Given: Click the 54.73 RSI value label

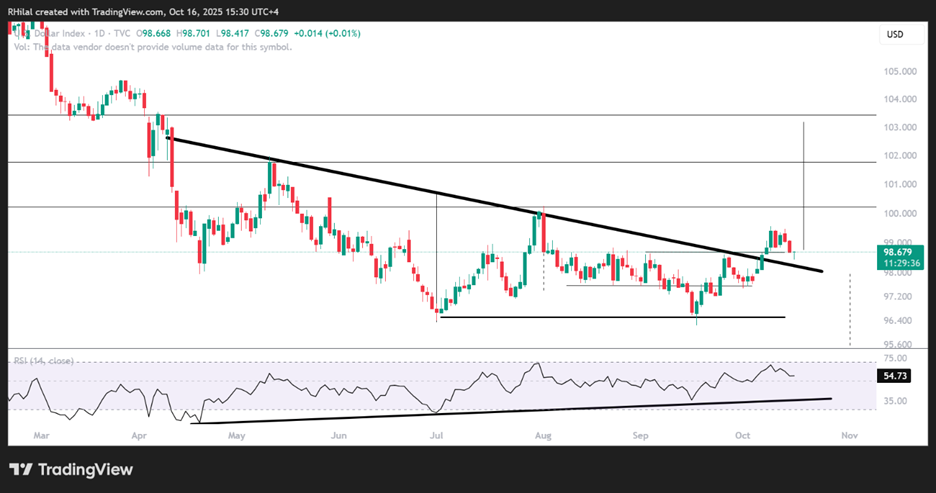Looking at the screenshot, I should point(893,376).
